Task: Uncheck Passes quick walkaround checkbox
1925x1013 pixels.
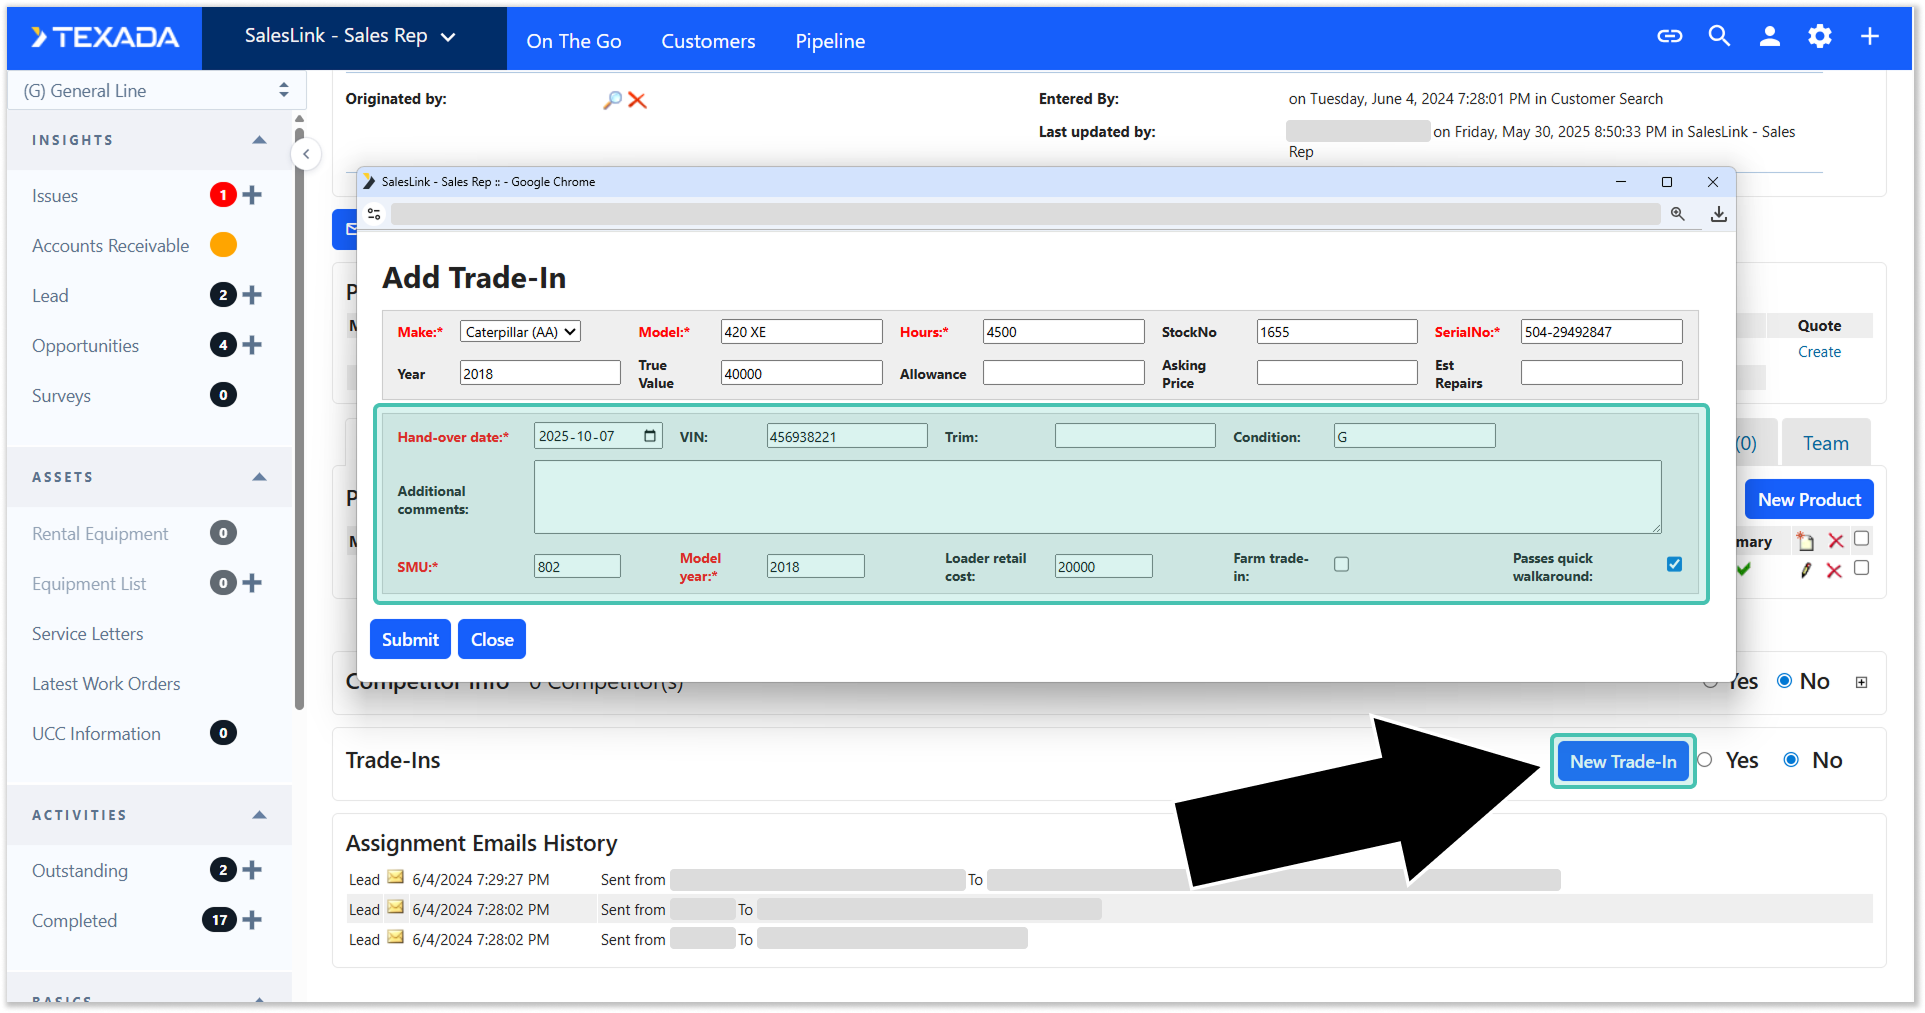Action: [1674, 565]
